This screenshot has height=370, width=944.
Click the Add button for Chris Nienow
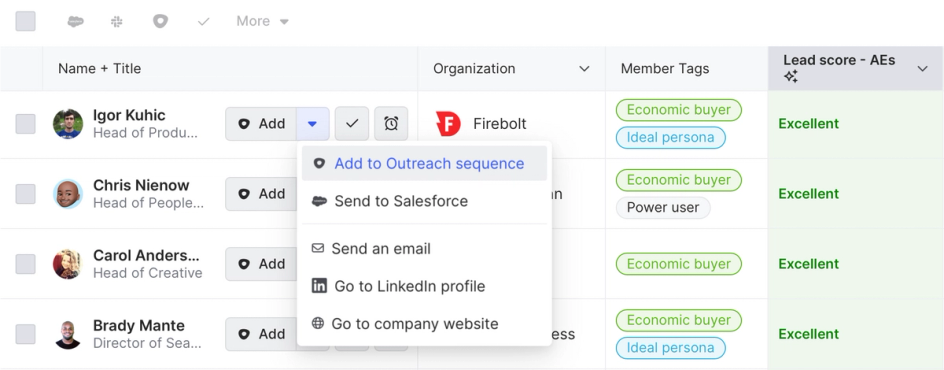click(x=261, y=194)
